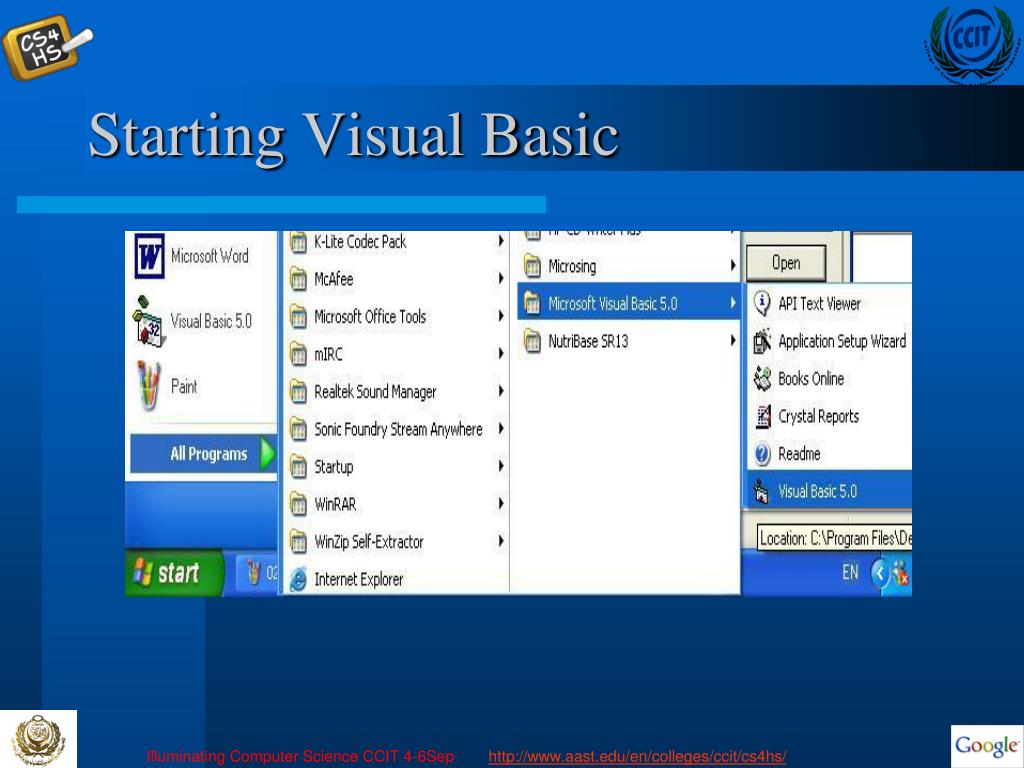Click the Startup folder icon
The image size is (1024, 768).
click(x=298, y=466)
